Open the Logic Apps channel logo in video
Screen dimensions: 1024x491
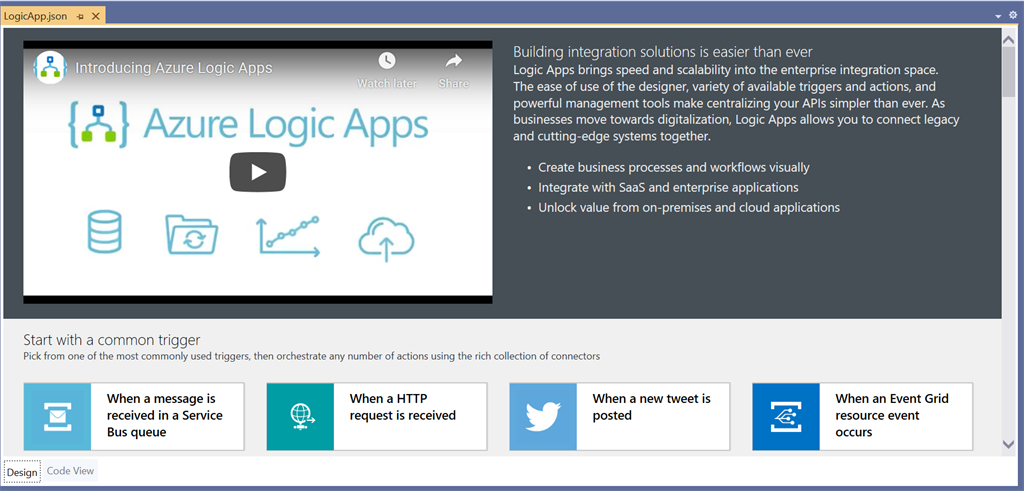coord(50,67)
